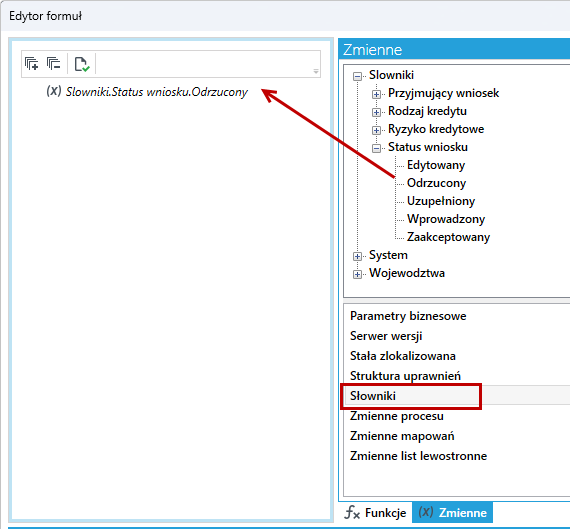The image size is (570, 529).
Task: Select the Zaakceptowany tree item
Action: click(448, 237)
